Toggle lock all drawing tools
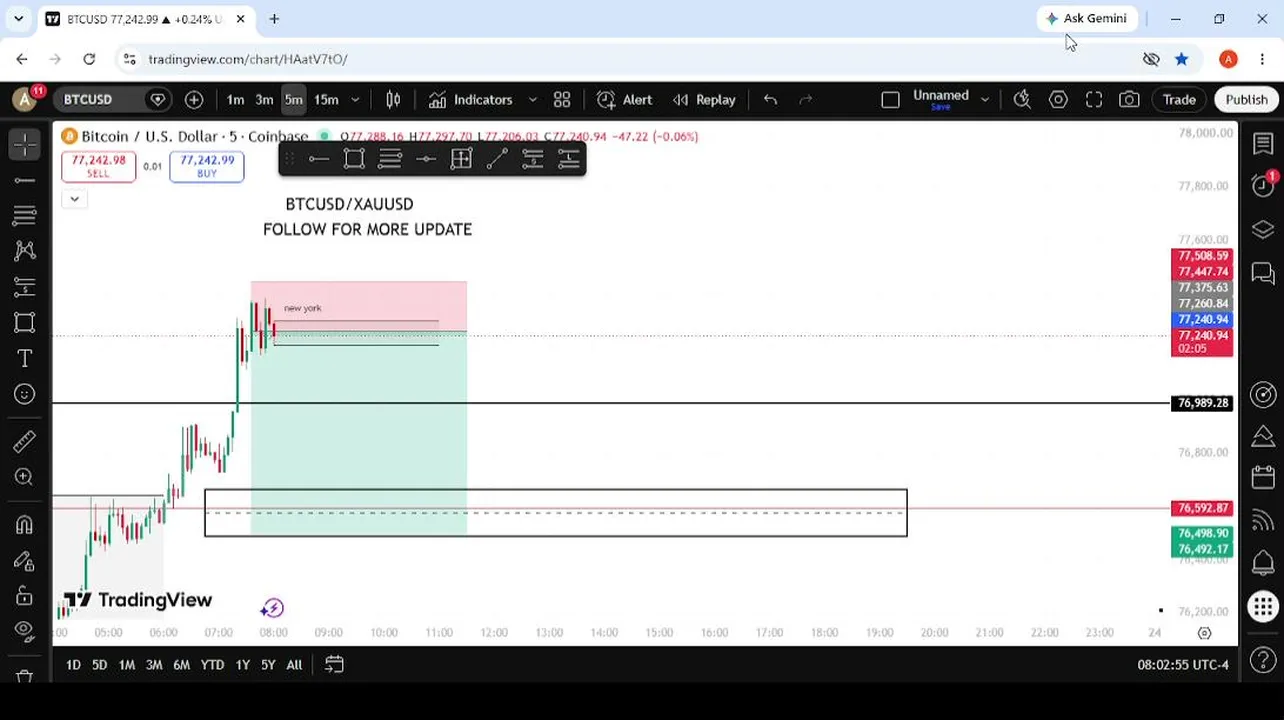This screenshot has width=1284, height=720. [25, 596]
